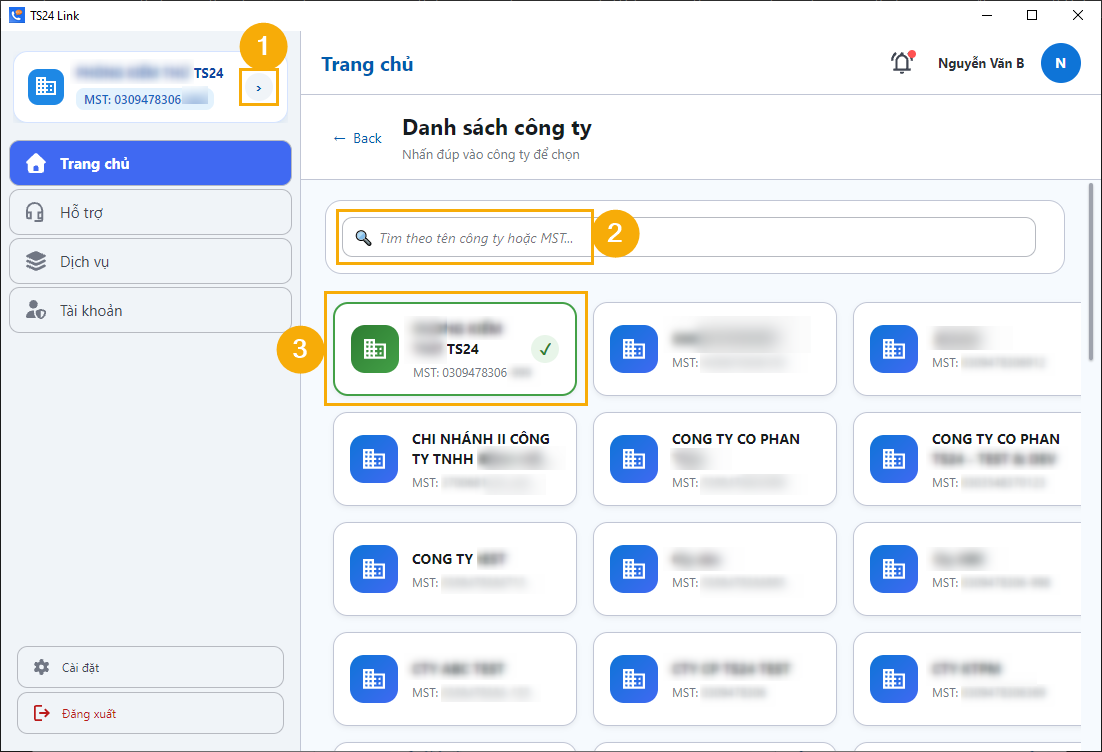
Task: Click the green building icon of TS24 card
Action: [375, 349]
